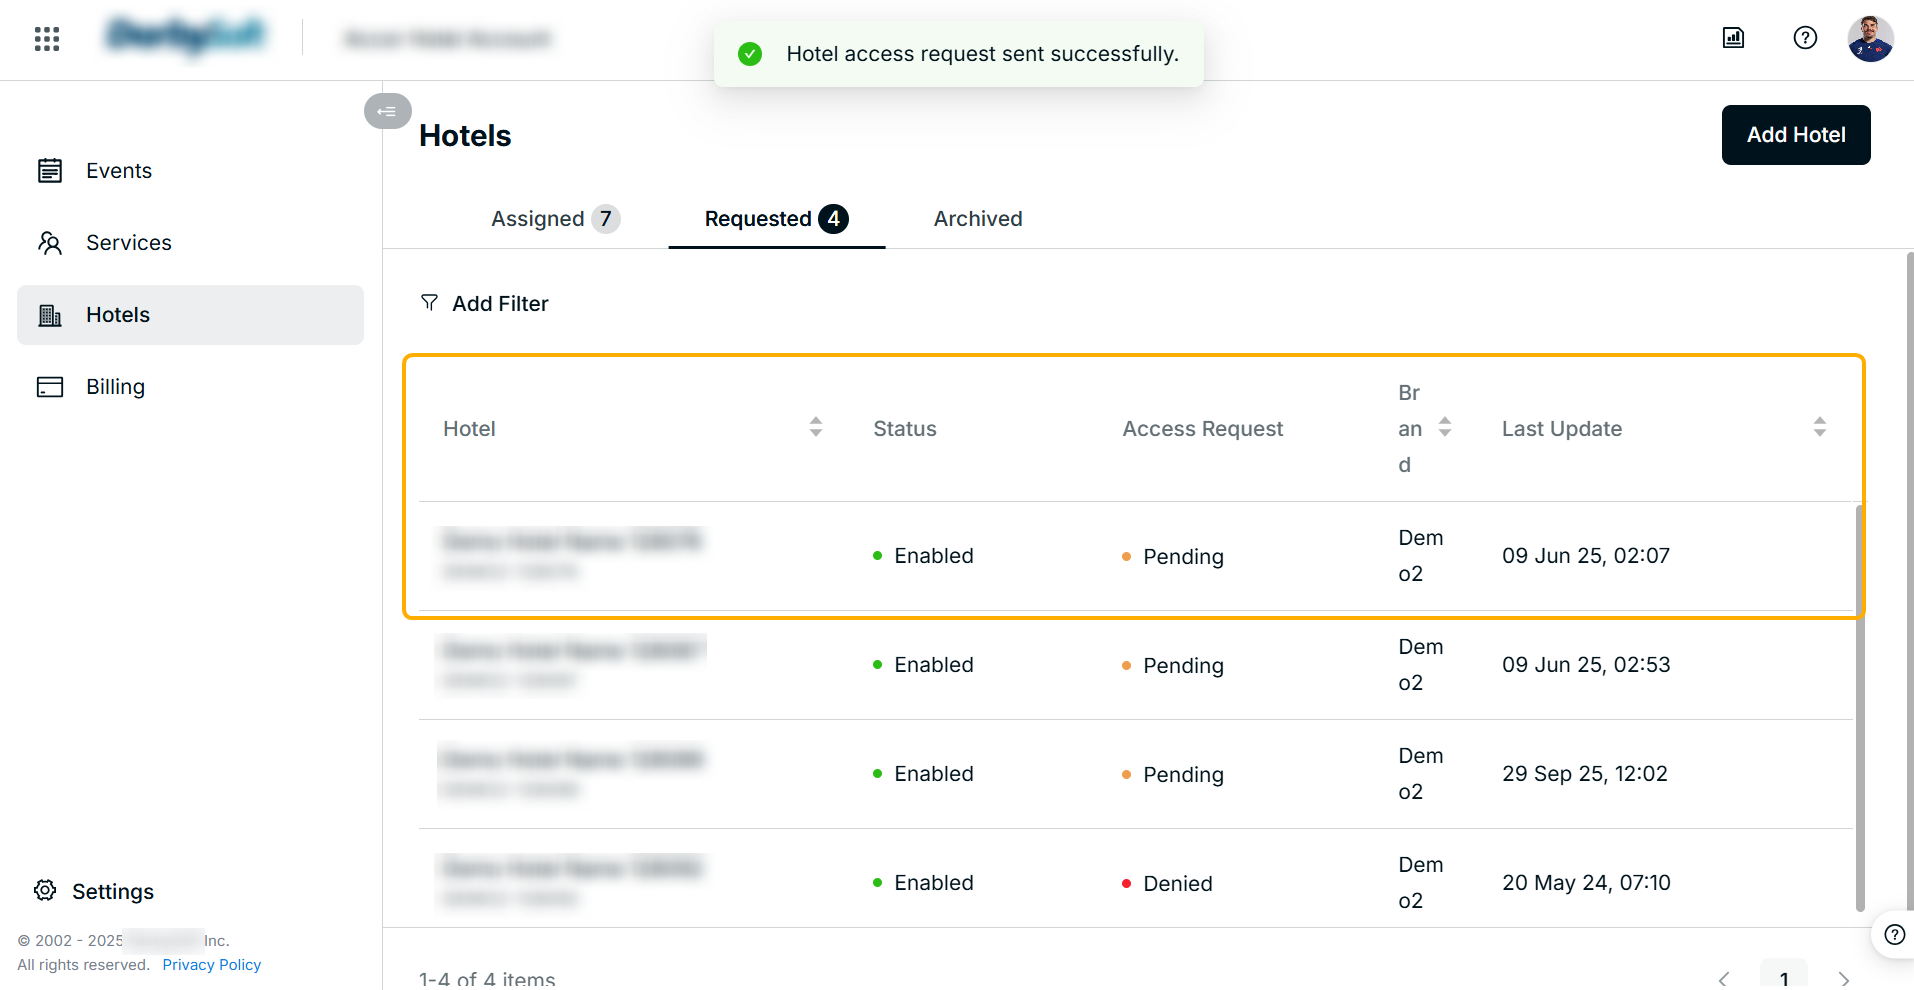Open Settings gear in sidebar
Image resolution: width=1914 pixels, height=990 pixels.
coord(45,890)
